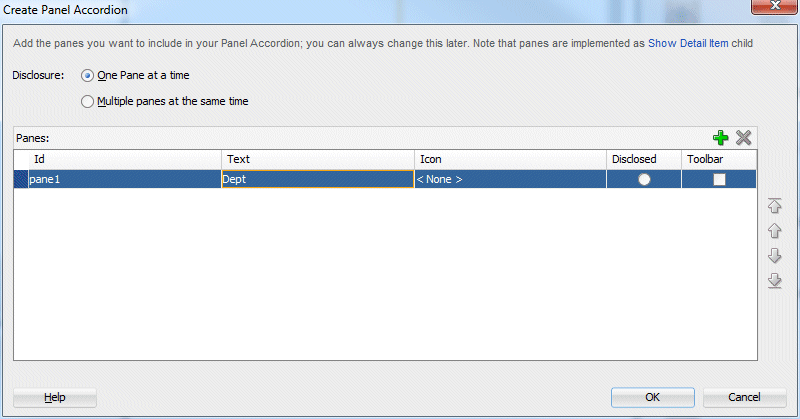Click the Icon column header
This screenshot has width=800, height=419.
(510, 159)
